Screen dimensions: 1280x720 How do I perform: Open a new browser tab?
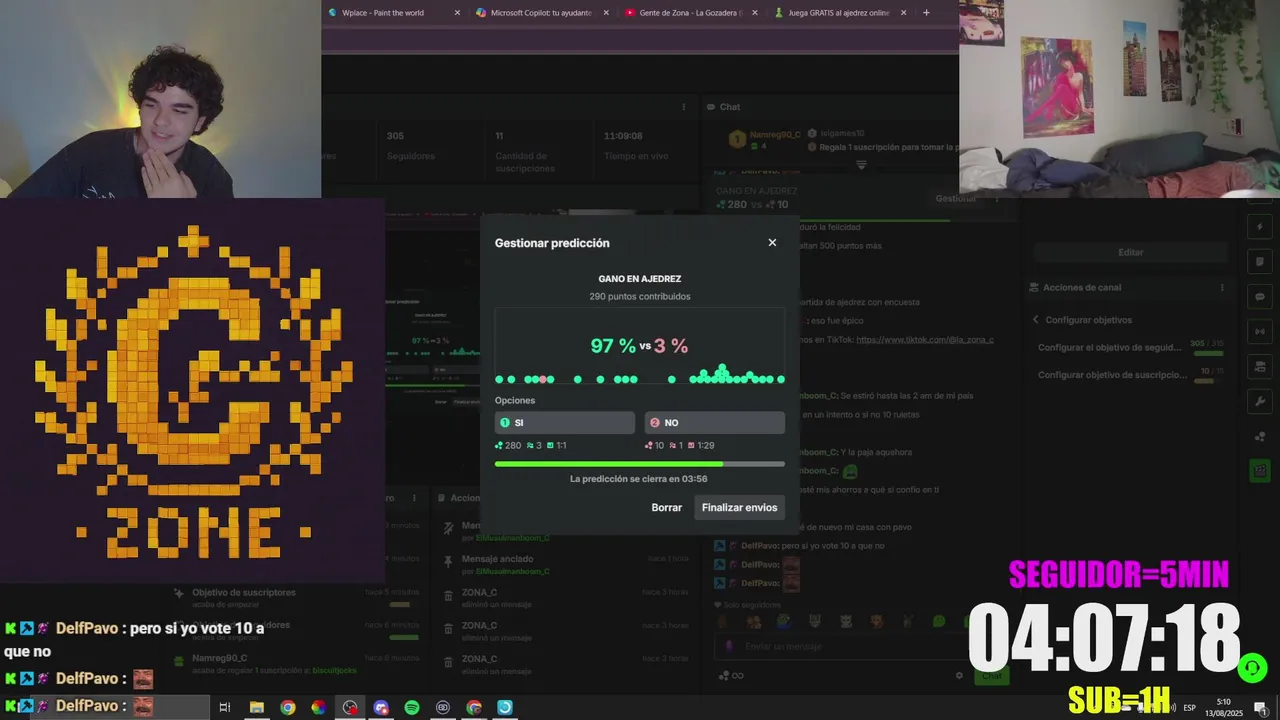pyautogui.click(x=926, y=13)
